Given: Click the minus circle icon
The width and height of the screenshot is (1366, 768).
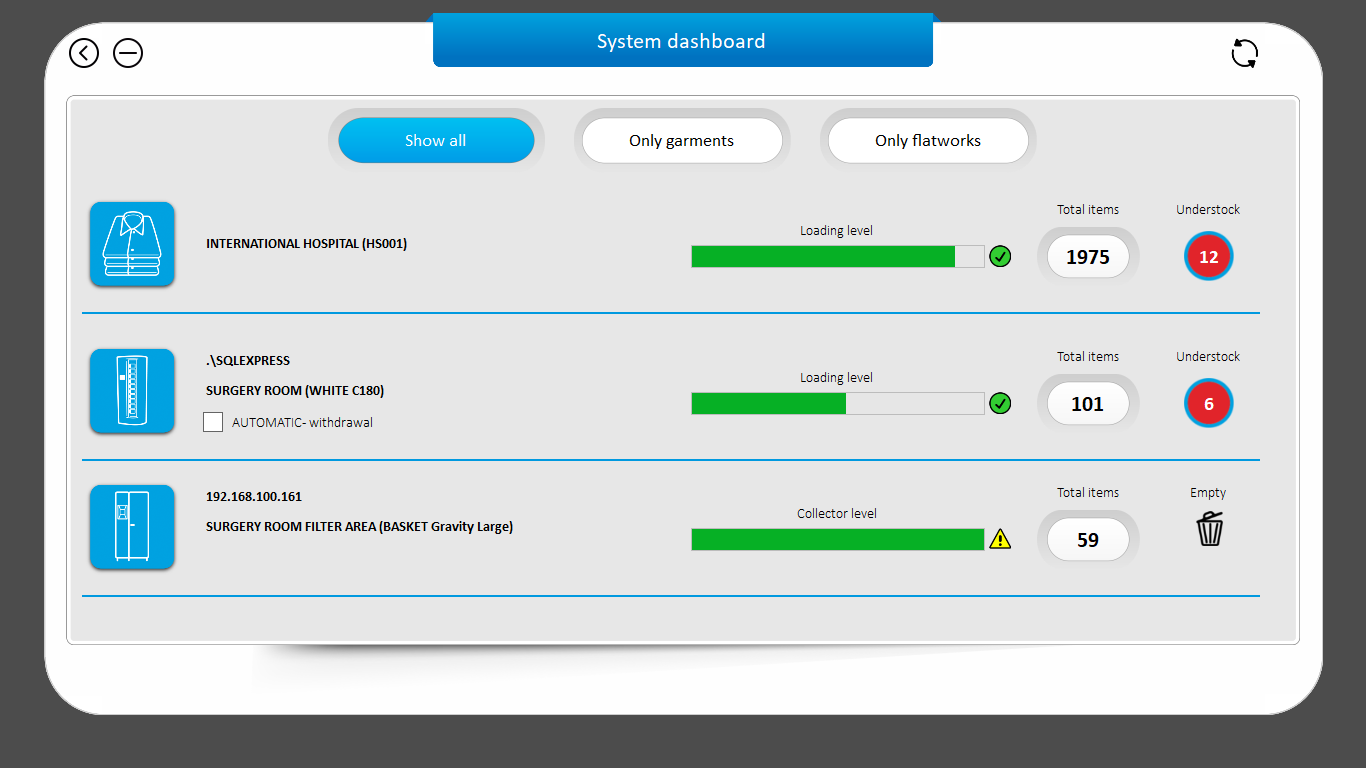Looking at the screenshot, I should [128, 53].
